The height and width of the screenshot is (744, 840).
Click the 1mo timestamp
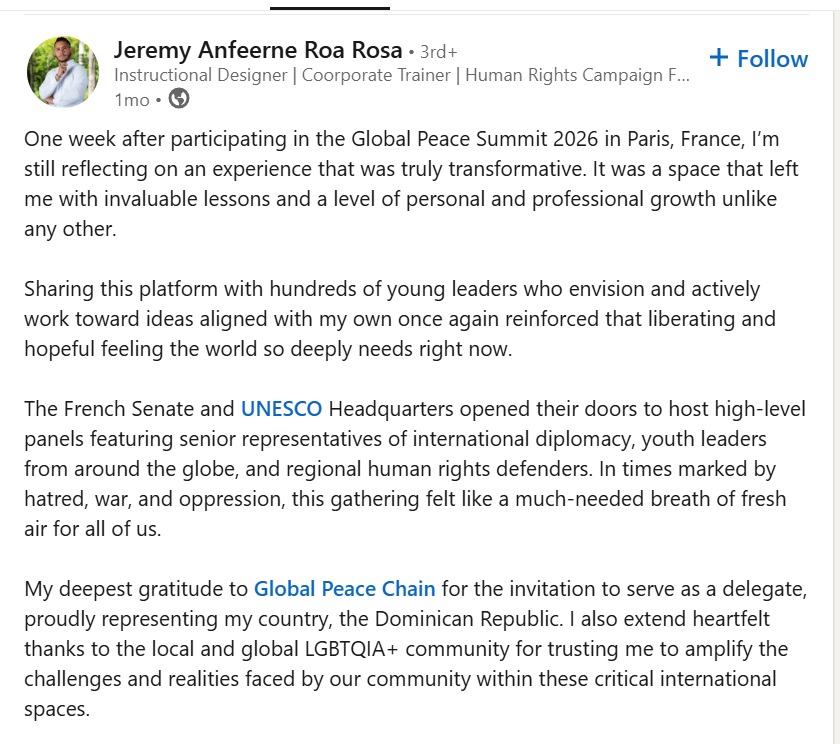133,101
